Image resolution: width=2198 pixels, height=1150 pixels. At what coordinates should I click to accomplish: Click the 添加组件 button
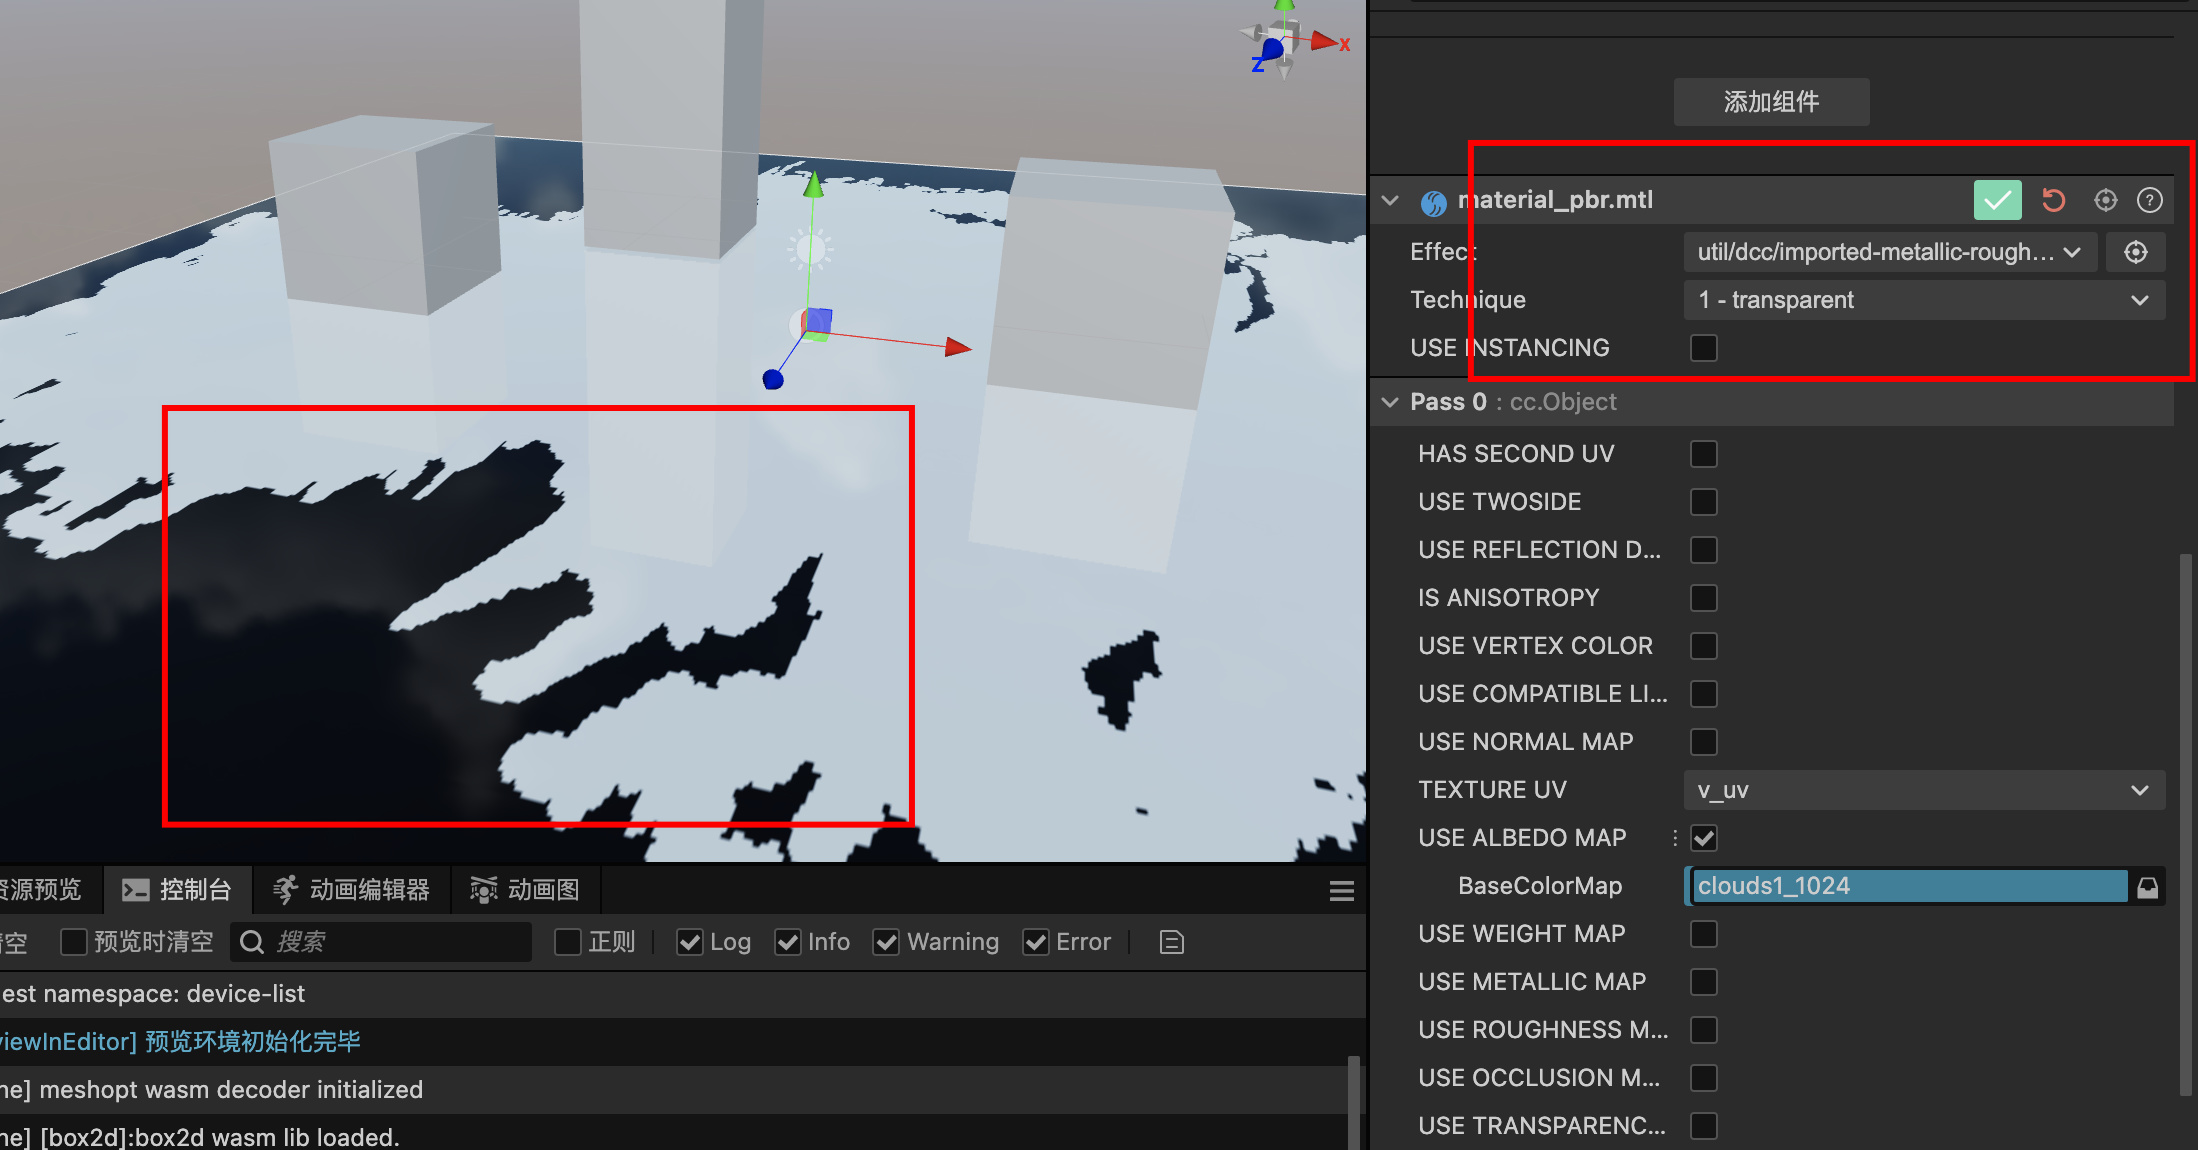(1771, 102)
